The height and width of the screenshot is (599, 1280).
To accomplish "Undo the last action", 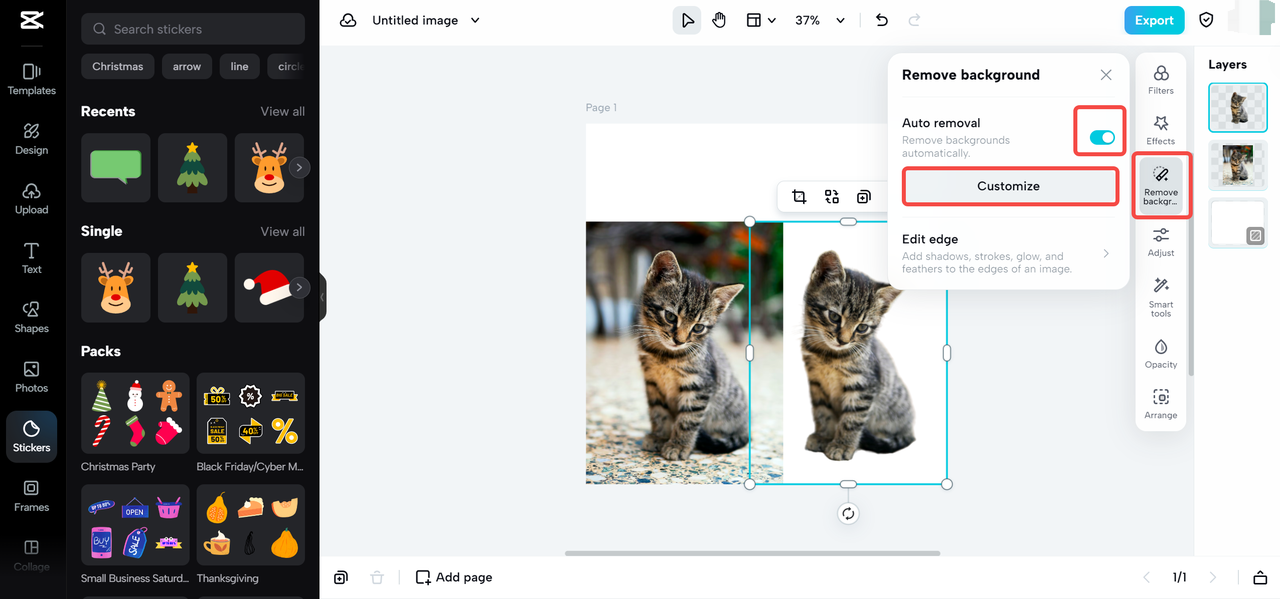I will coord(881,20).
